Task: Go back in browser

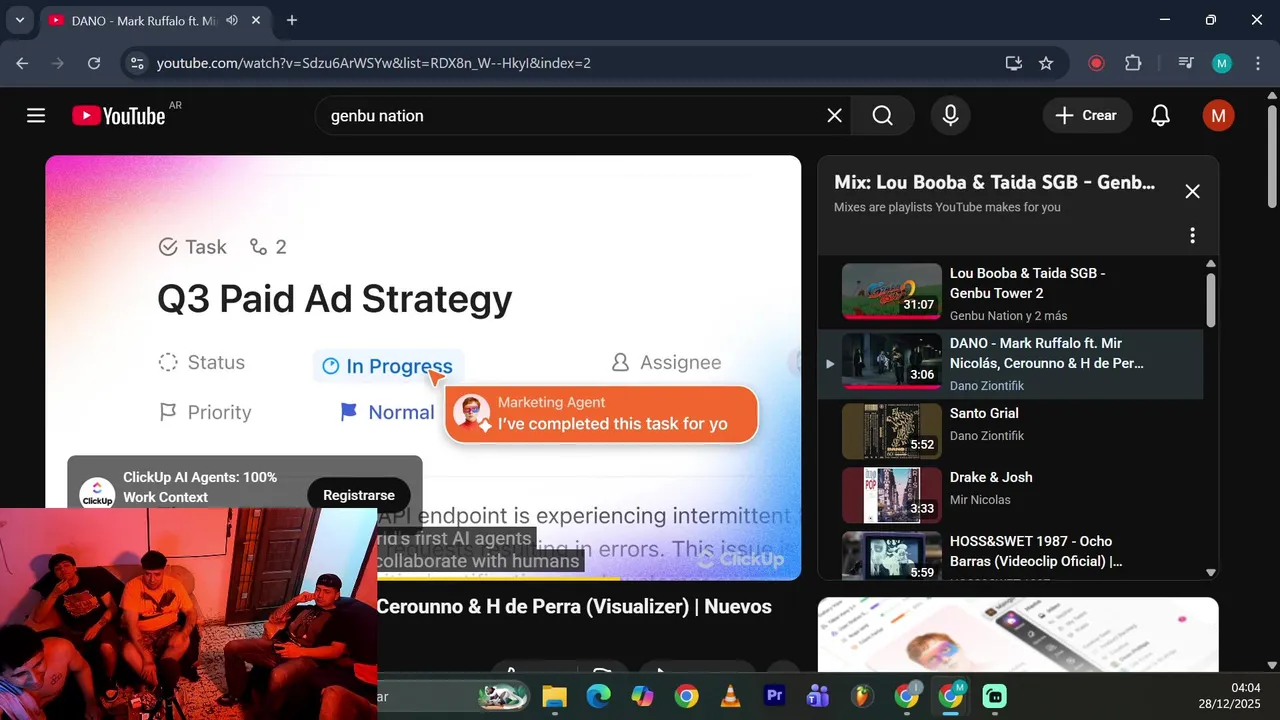Action: (x=22, y=63)
